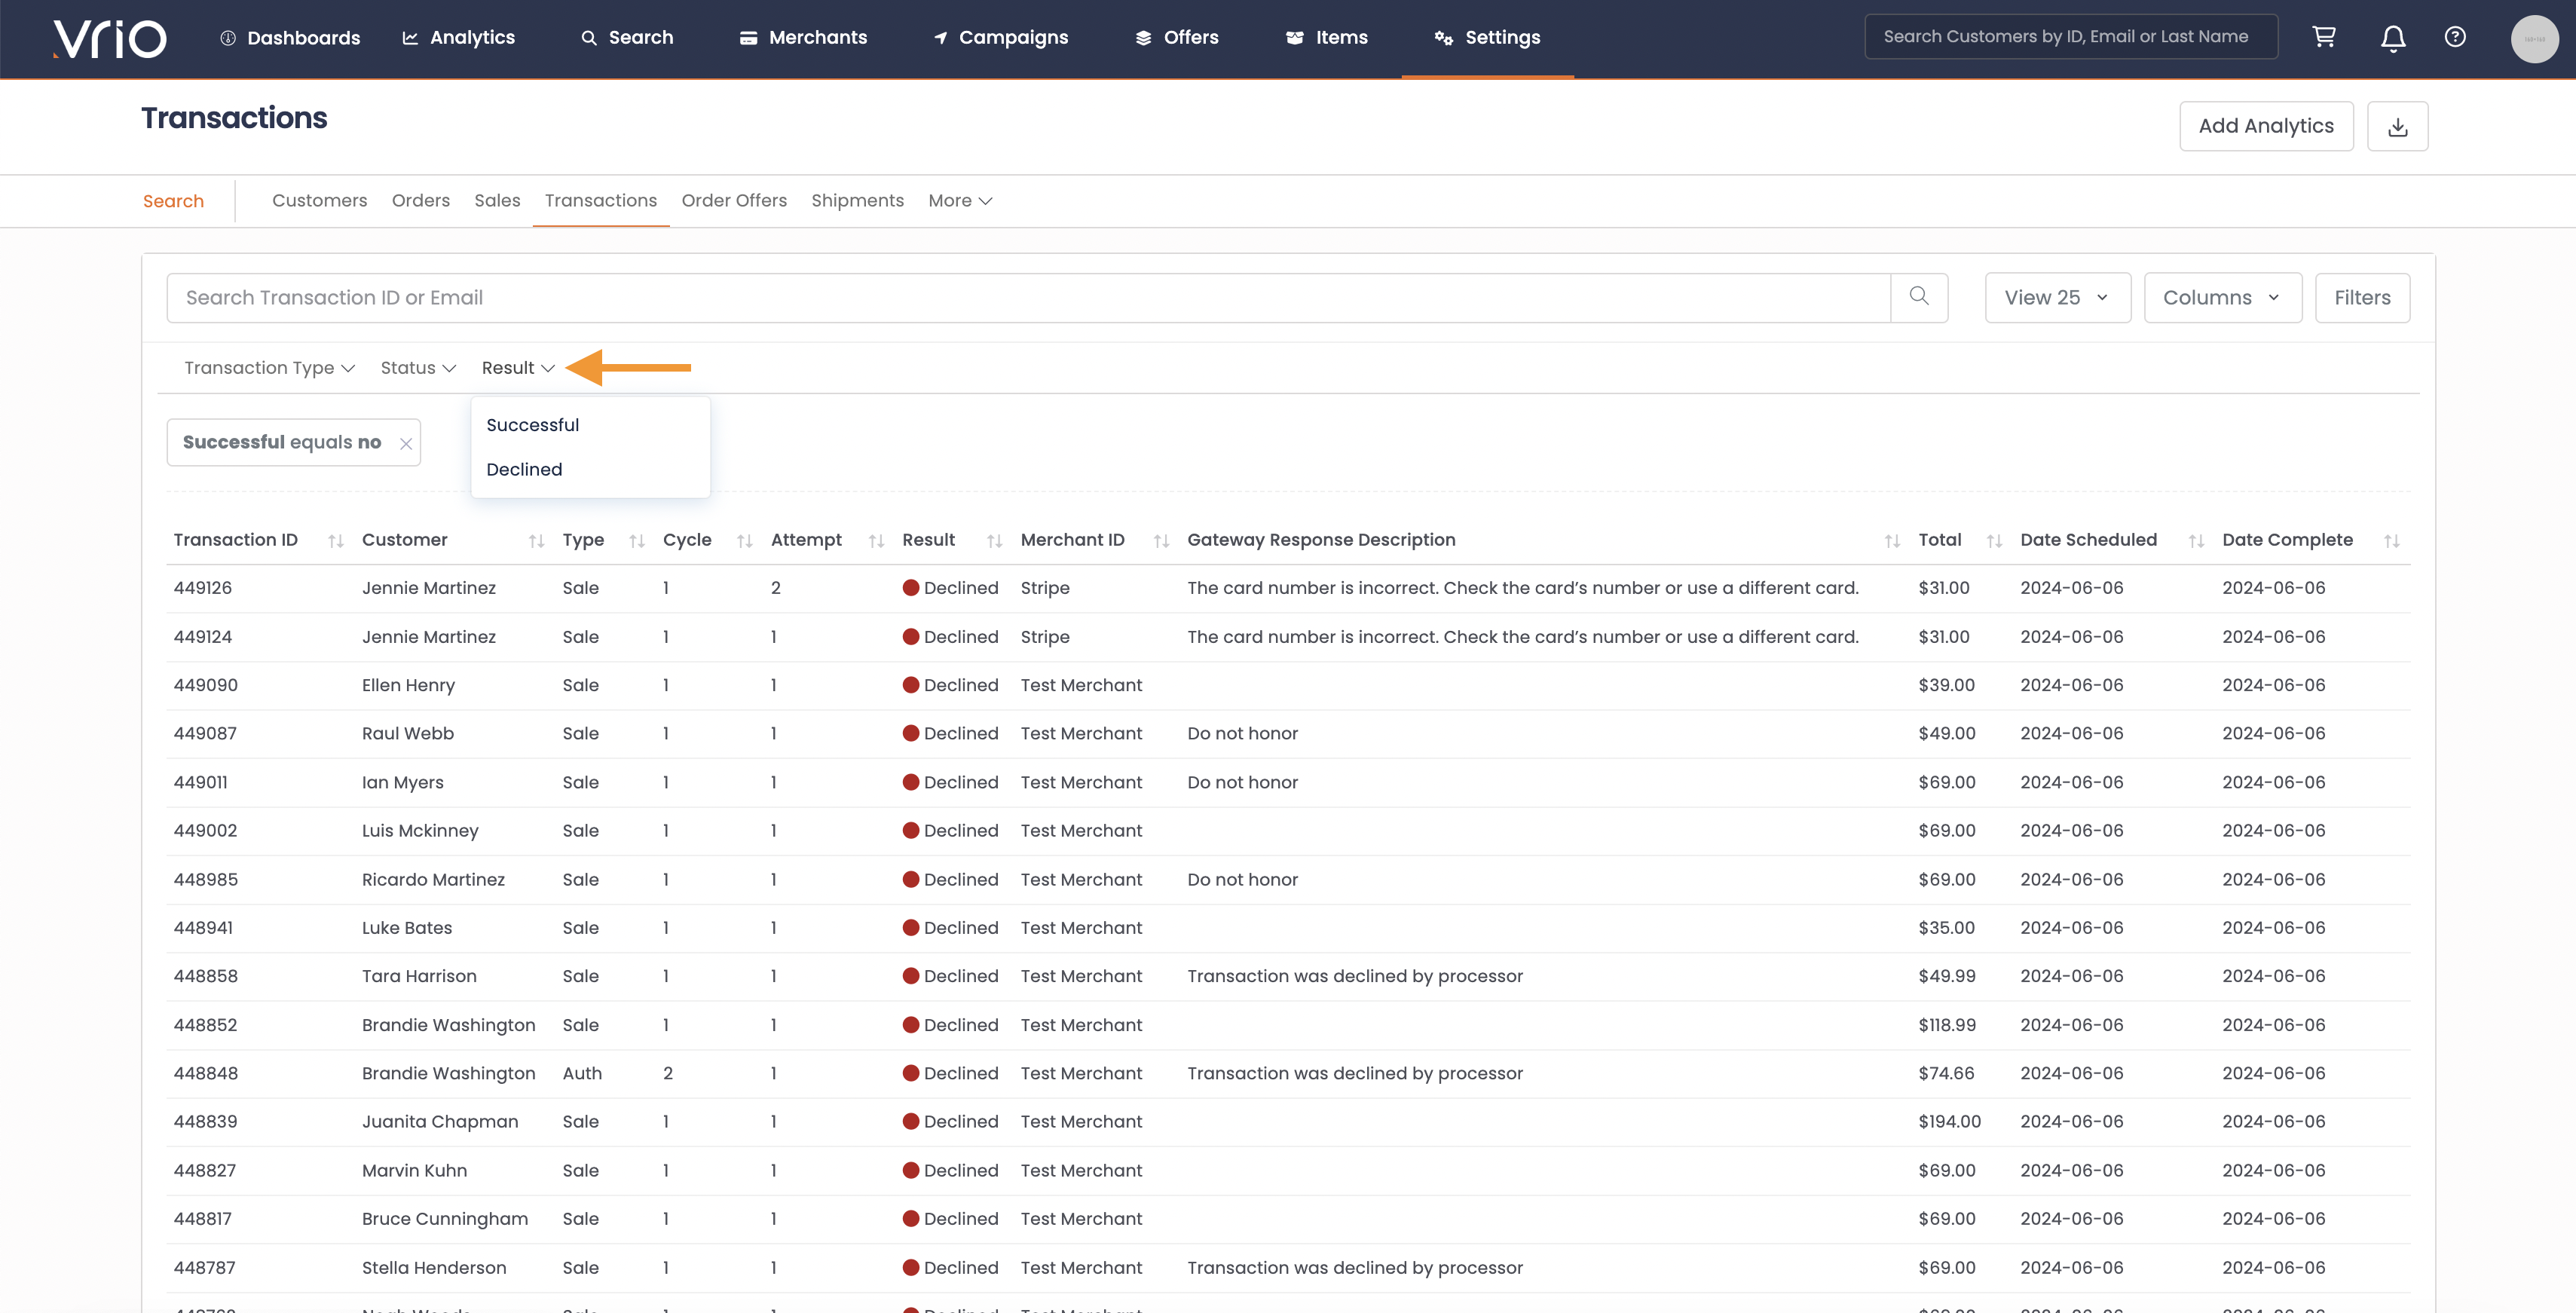Click the orange Search section link
The image size is (2576, 1313).
[173, 202]
